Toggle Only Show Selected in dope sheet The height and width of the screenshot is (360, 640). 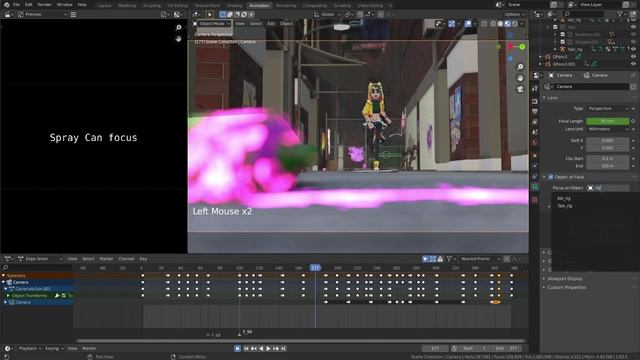click(425, 259)
